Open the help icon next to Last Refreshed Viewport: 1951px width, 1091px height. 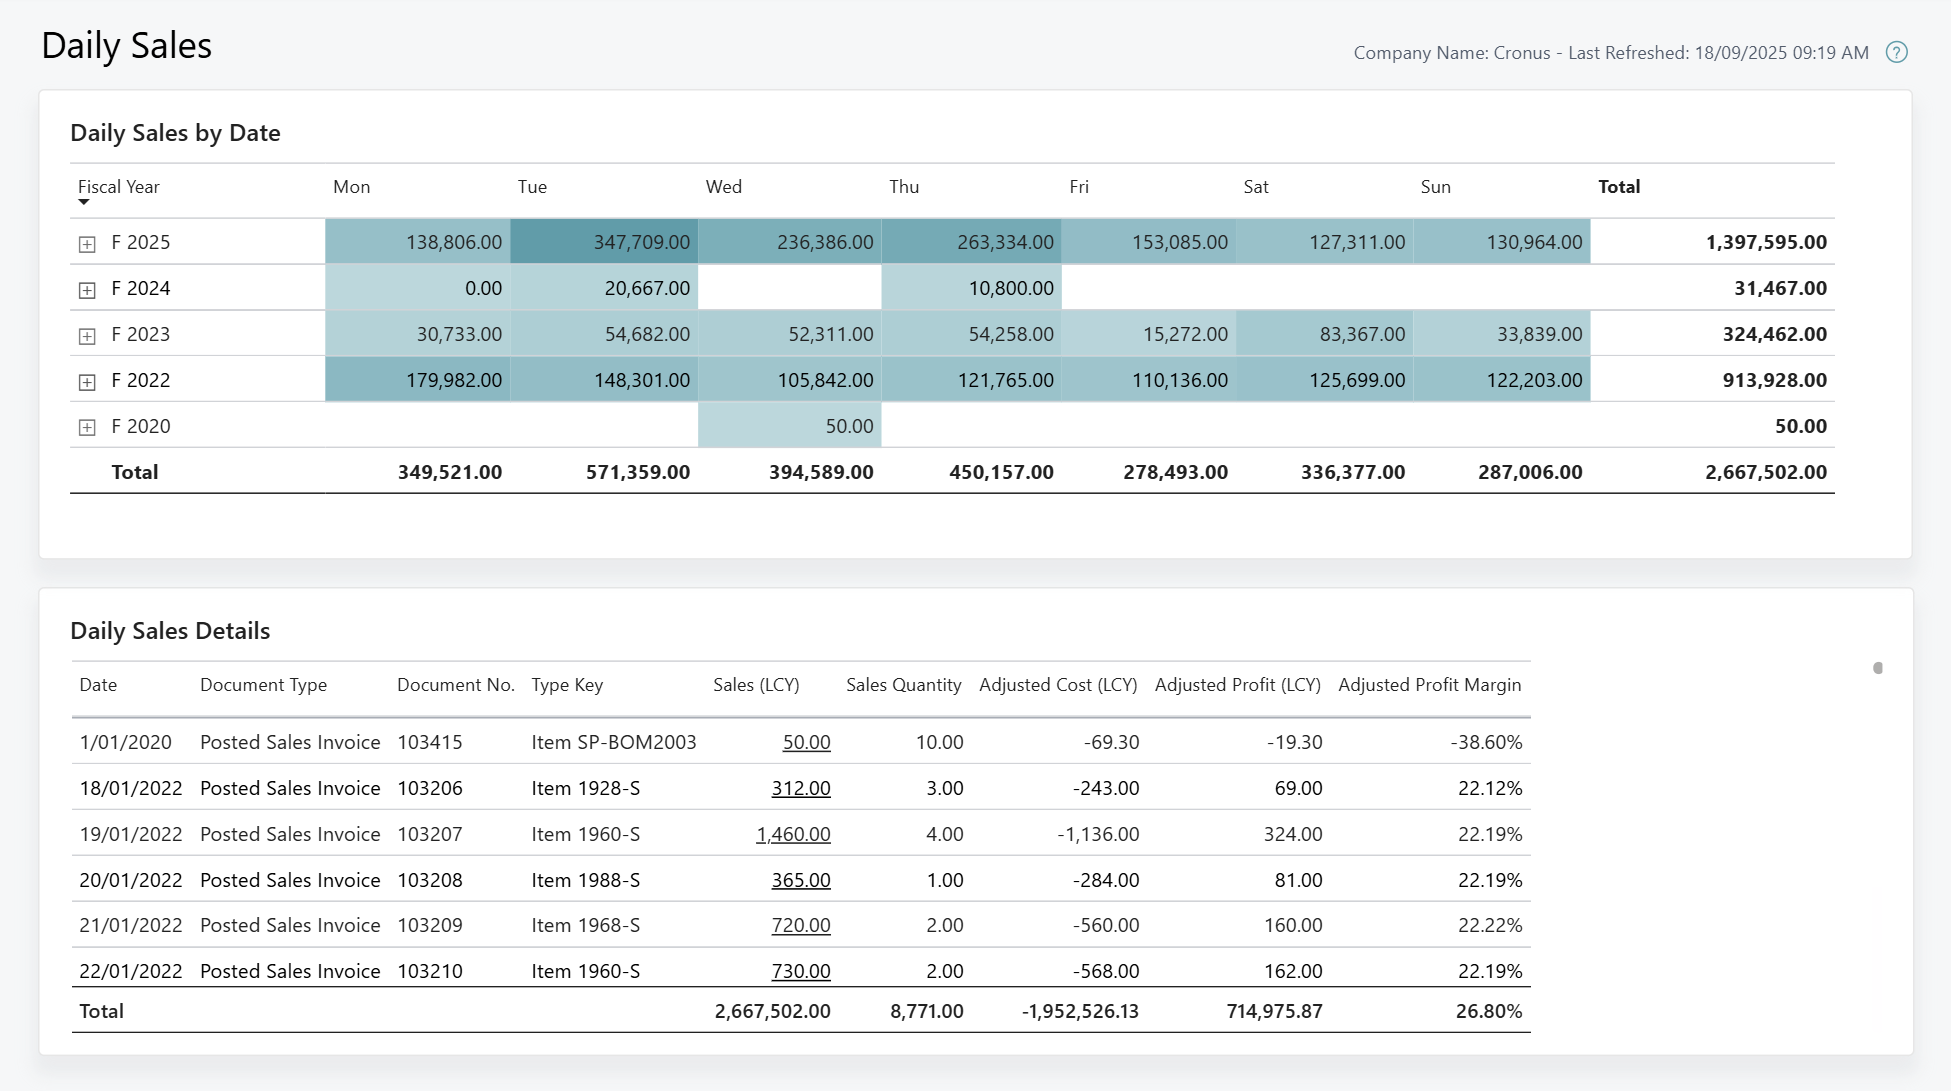tap(1897, 52)
